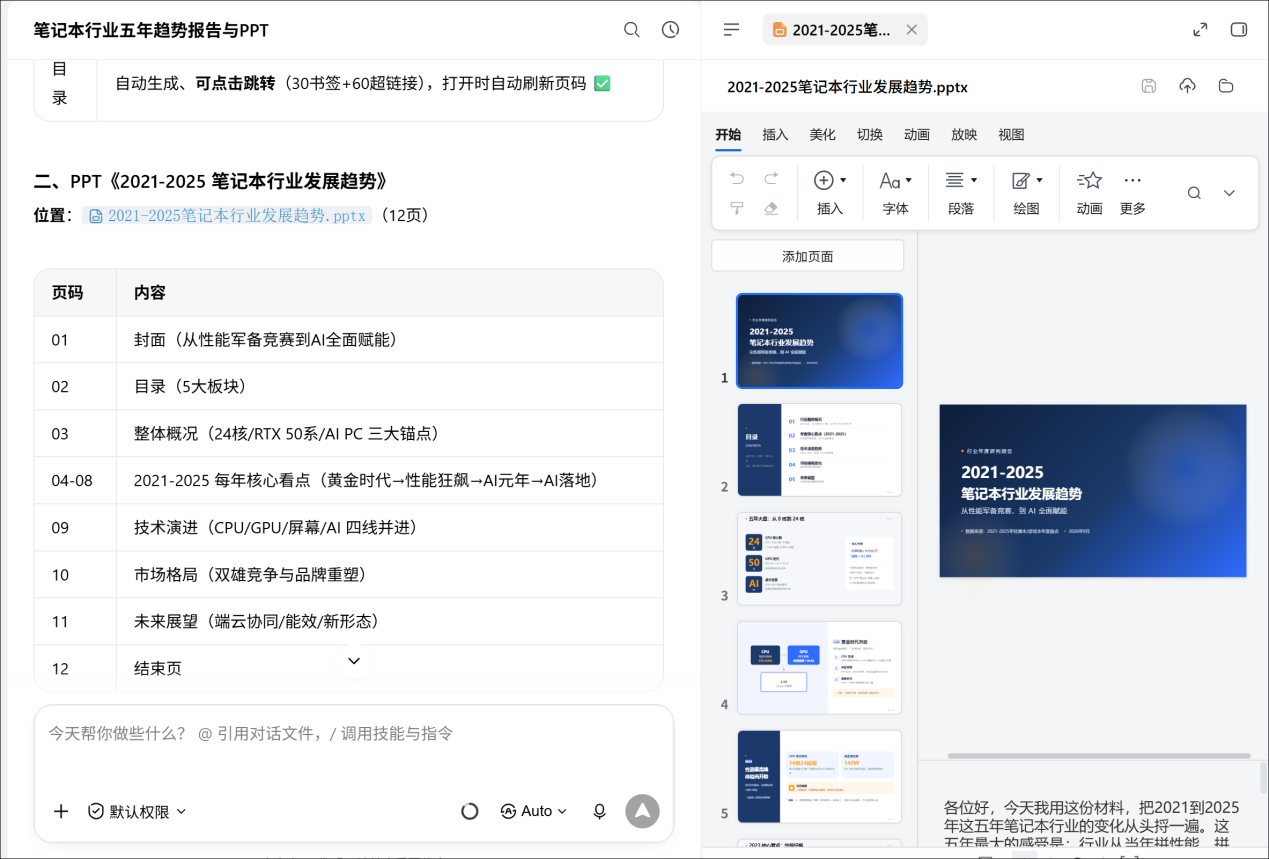The image size is (1269, 859).
Task: Select slide 5 thumbnail
Action: point(819,777)
